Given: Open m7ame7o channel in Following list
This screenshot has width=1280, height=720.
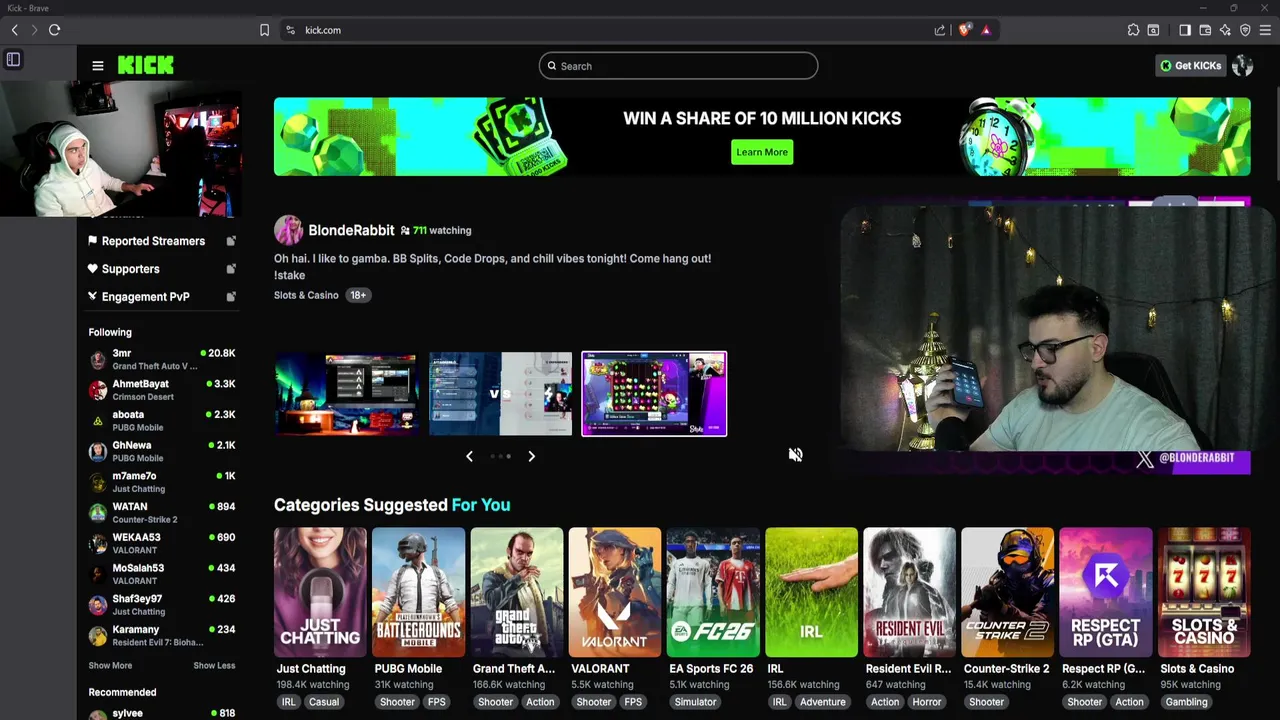Looking at the screenshot, I should click(x=161, y=482).
